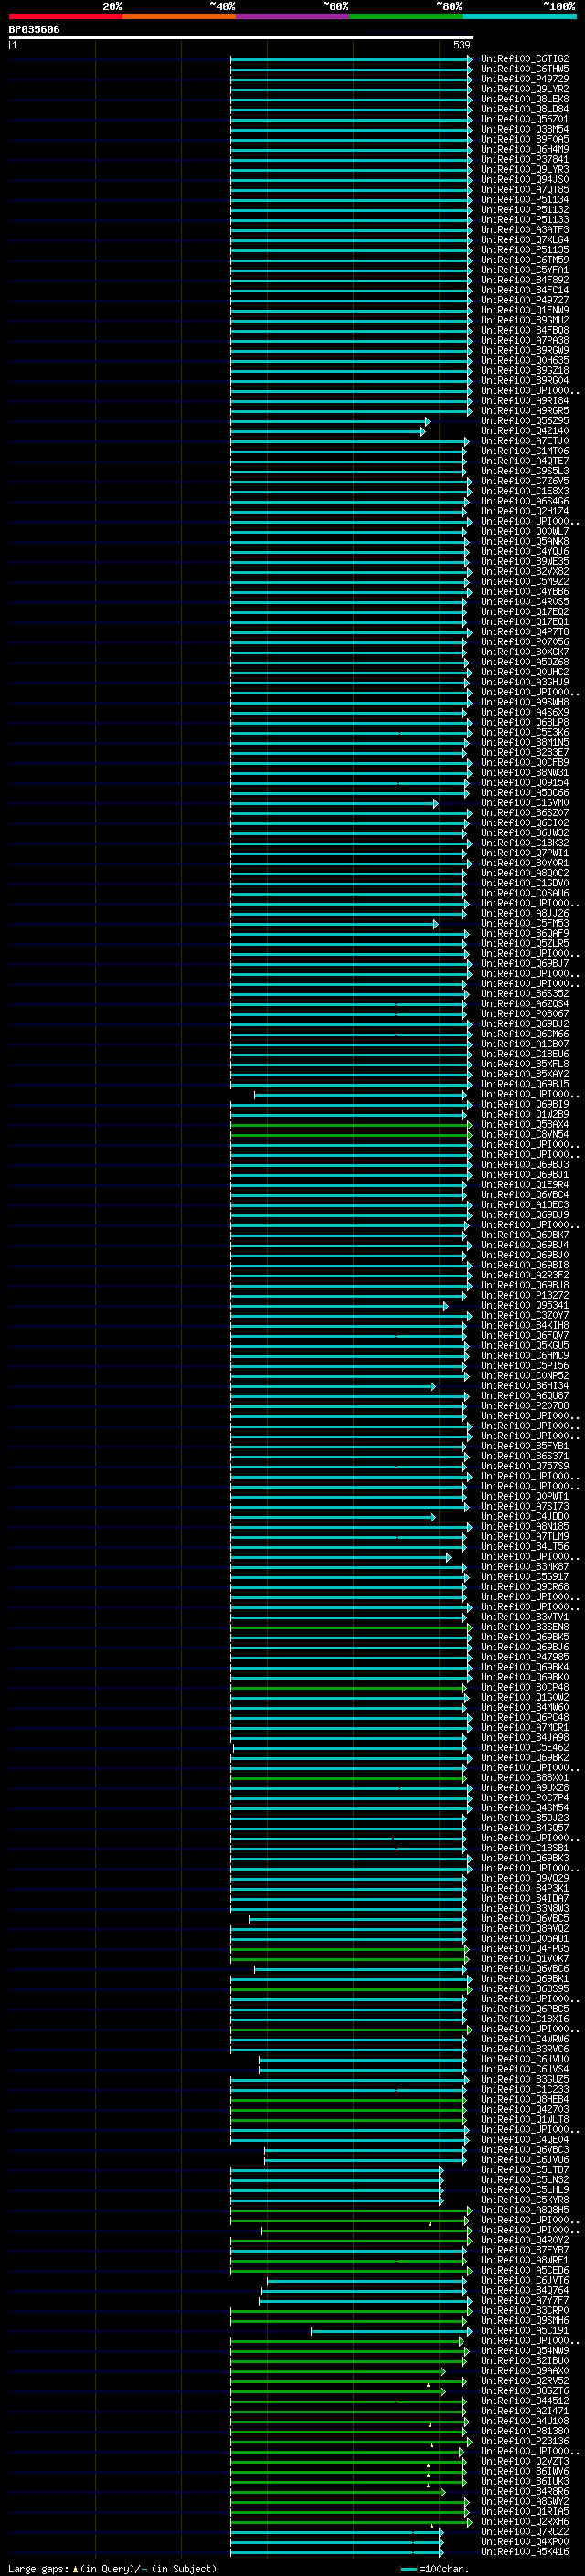Screen dimensions: 585x2576
Task: Click hit label UniRef100_P13272
Action: click(x=525, y=1295)
